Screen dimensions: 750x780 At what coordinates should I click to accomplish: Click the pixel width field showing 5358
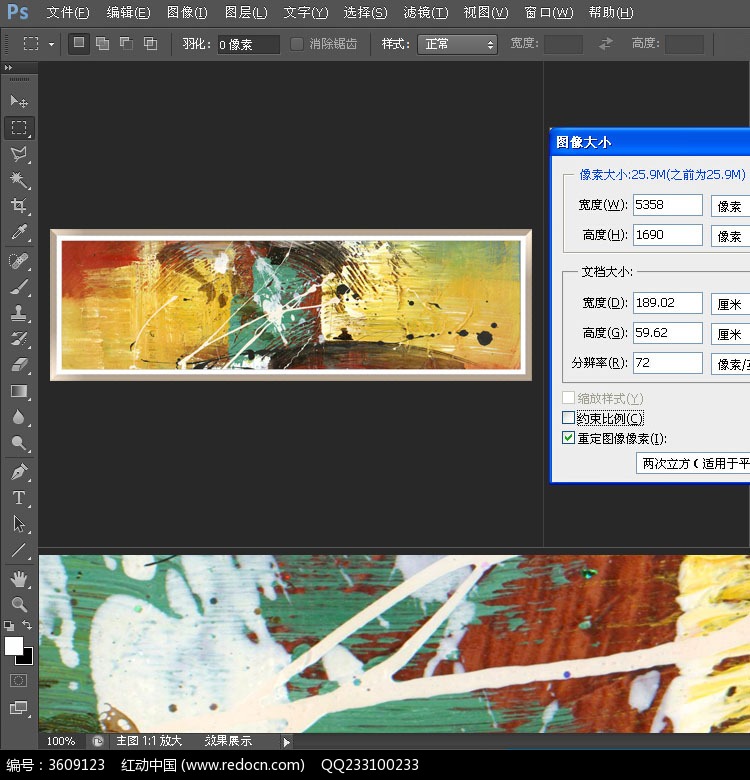tap(667, 205)
